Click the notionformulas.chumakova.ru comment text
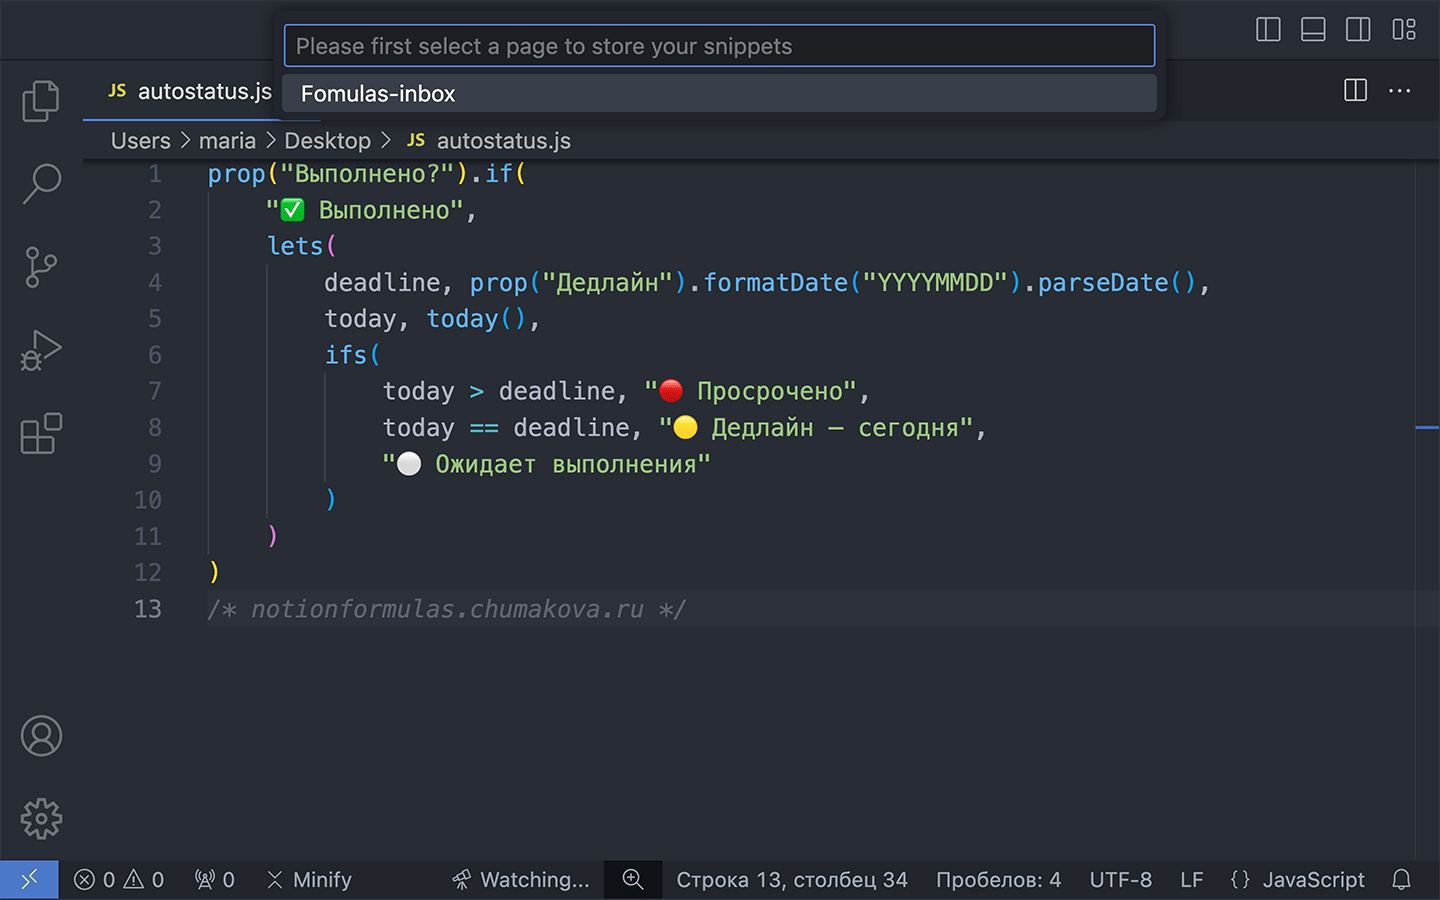Screen dimensions: 1440x900 (x=447, y=609)
